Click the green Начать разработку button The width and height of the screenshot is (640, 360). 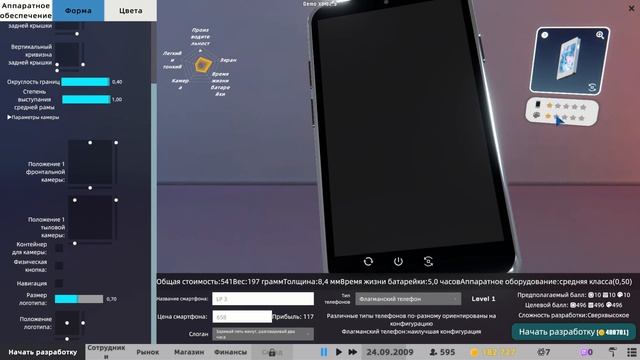[x=573, y=332]
